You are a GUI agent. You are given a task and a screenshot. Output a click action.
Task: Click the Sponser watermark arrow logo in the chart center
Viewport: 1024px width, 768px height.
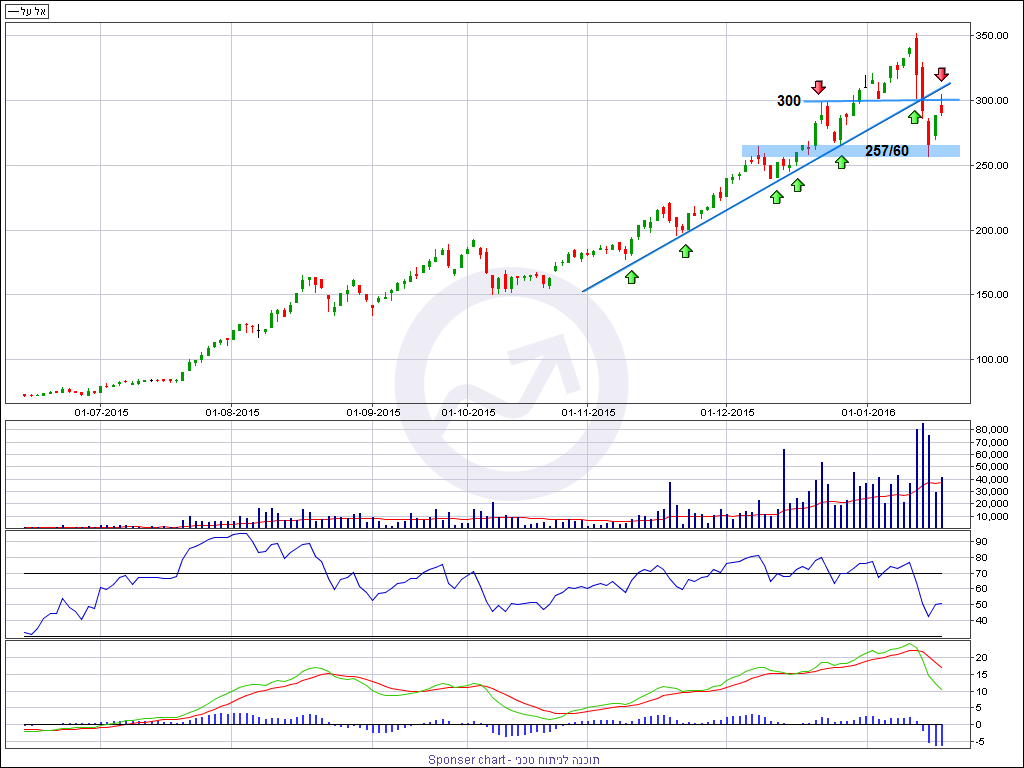pos(511,382)
